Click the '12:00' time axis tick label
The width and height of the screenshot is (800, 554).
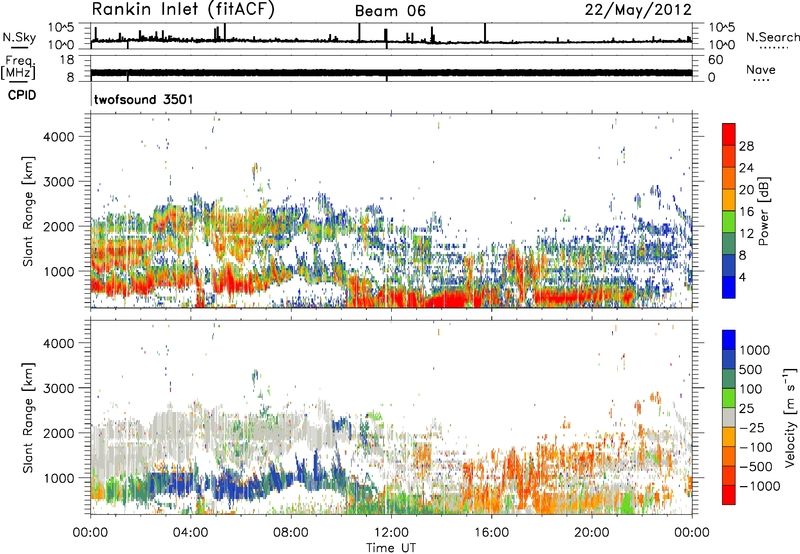[391, 533]
